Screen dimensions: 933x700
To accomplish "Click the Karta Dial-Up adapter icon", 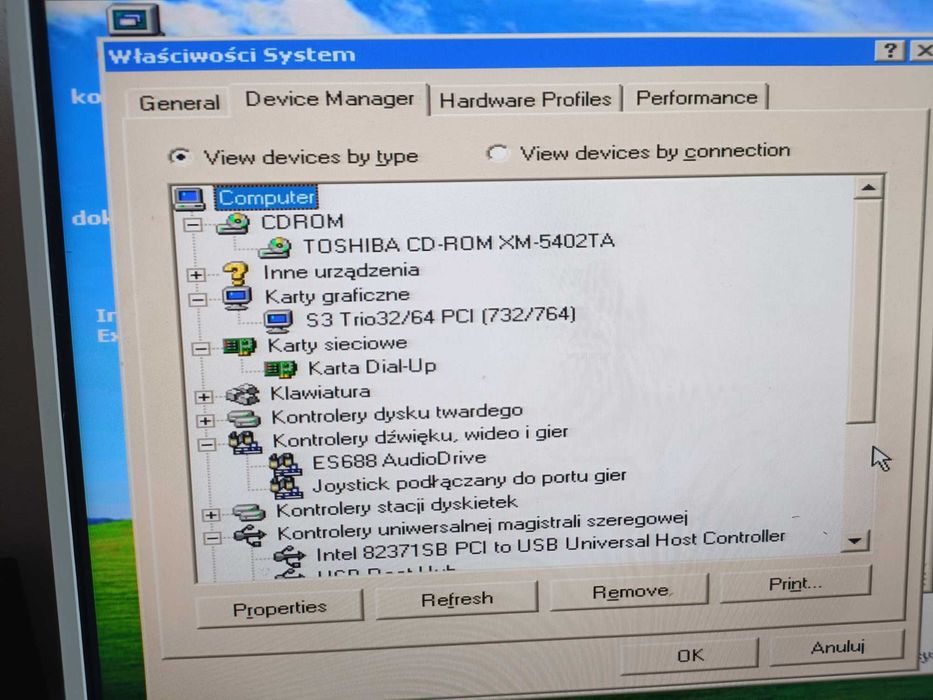I will (280, 369).
